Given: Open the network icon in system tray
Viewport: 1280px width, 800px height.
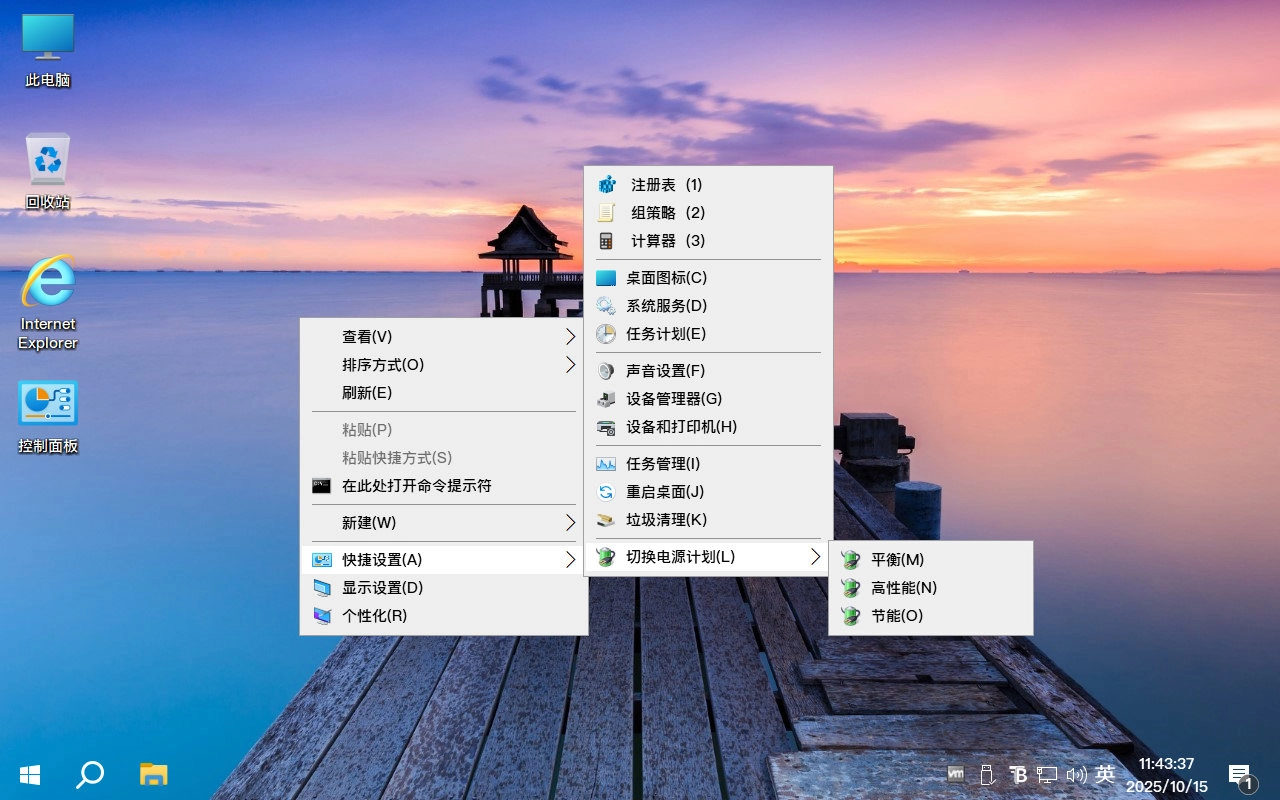Looking at the screenshot, I should tap(1046, 774).
